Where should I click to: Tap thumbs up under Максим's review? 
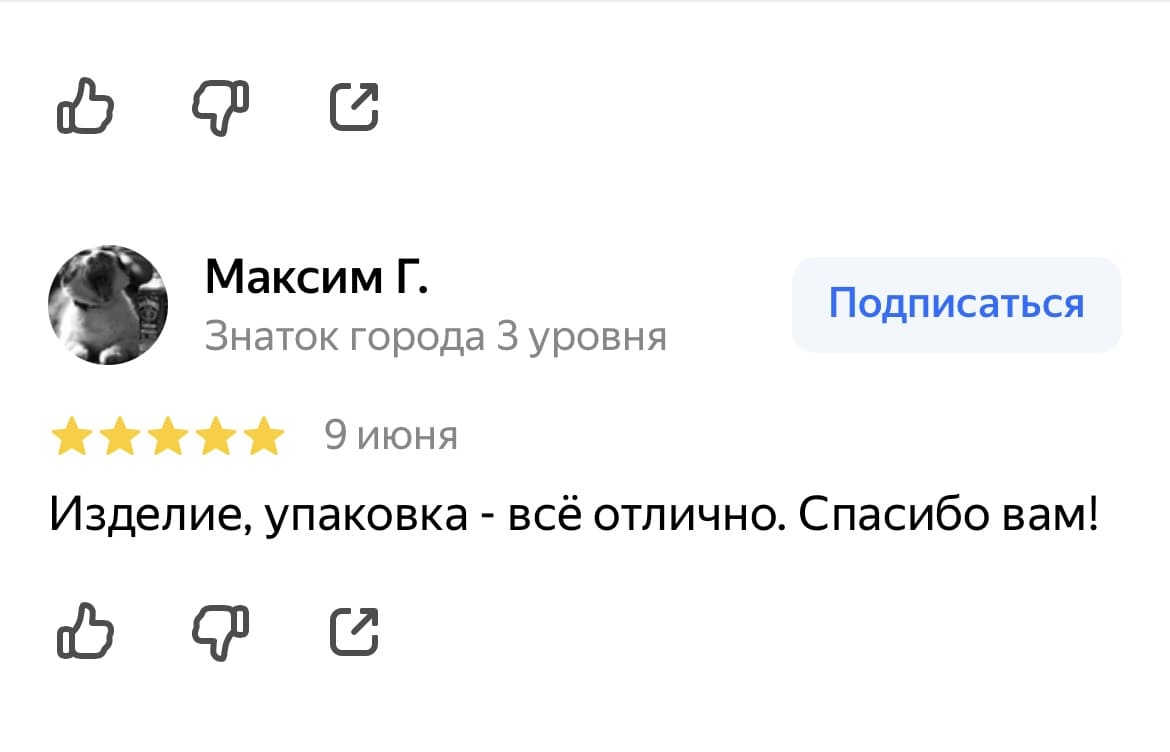[85, 631]
